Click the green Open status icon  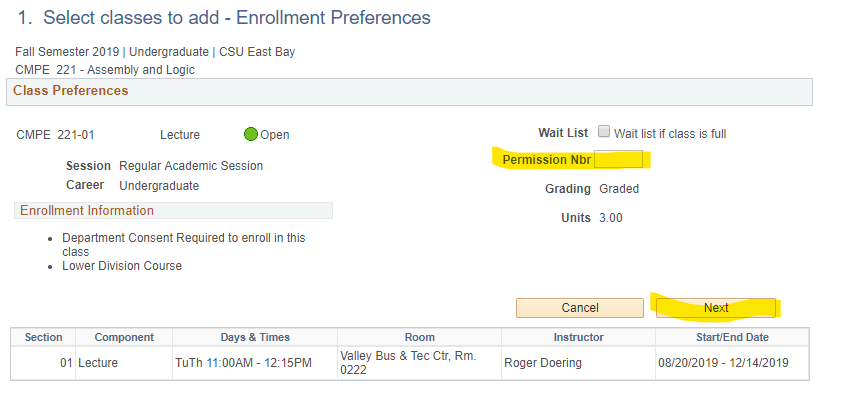[x=251, y=134]
